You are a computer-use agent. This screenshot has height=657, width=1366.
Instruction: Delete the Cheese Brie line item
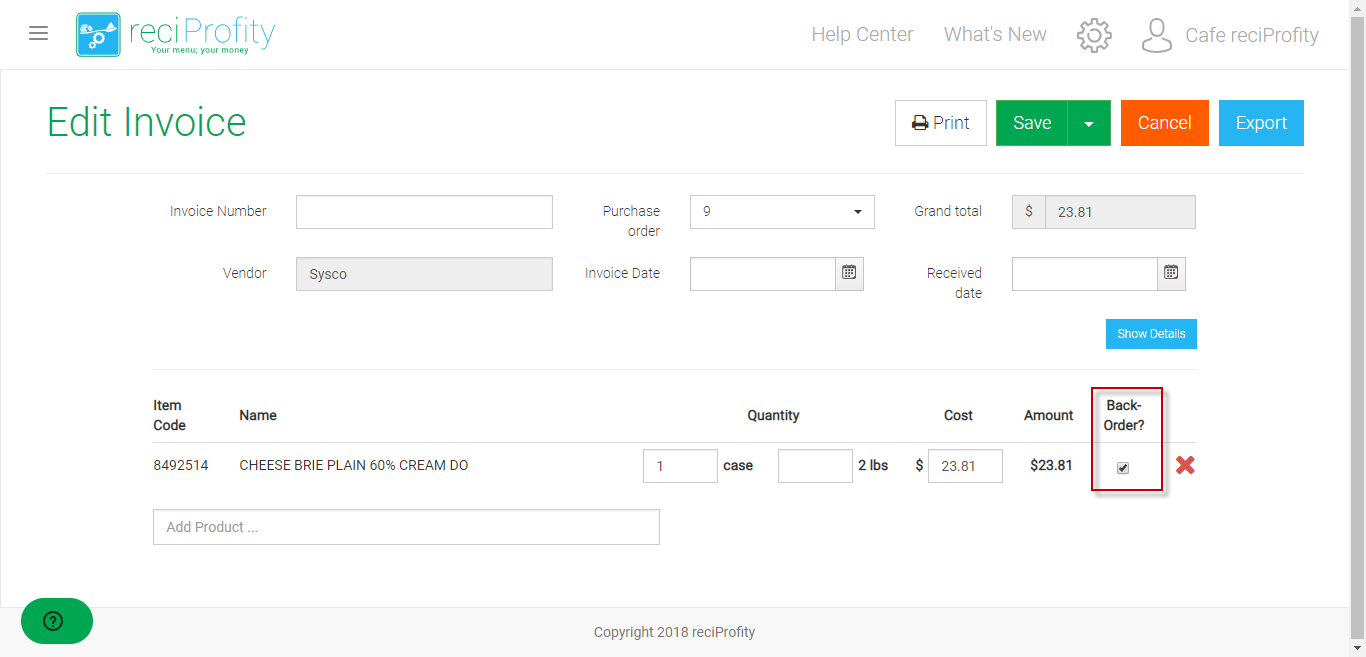(x=1185, y=465)
